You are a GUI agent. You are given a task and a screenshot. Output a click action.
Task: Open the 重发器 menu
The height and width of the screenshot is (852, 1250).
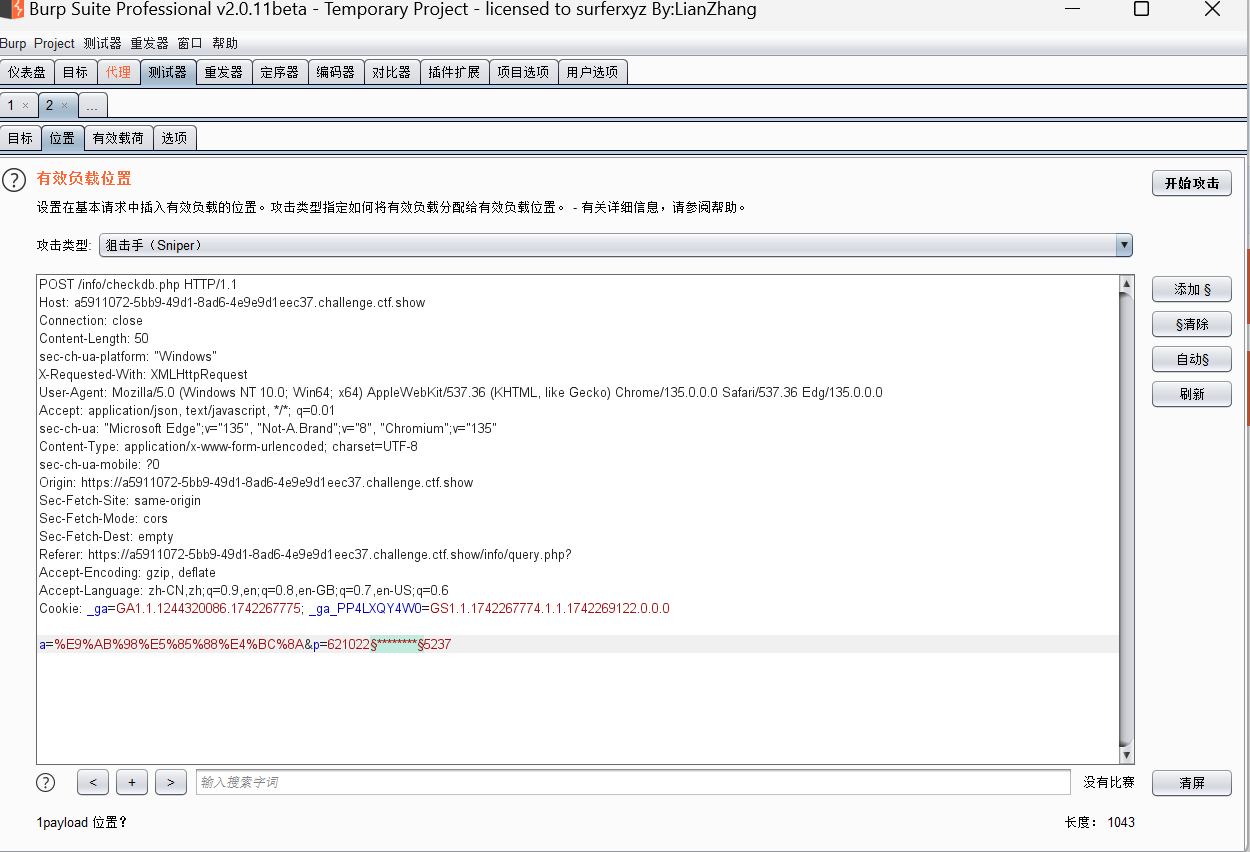tap(149, 43)
